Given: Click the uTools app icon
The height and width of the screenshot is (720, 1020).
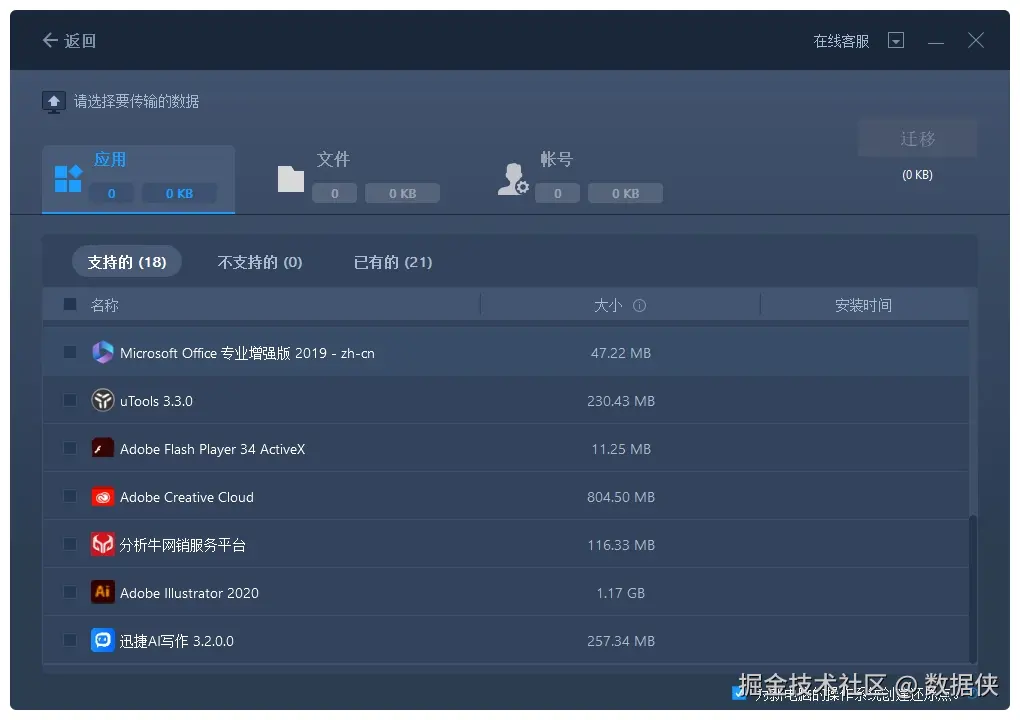Looking at the screenshot, I should [103, 400].
